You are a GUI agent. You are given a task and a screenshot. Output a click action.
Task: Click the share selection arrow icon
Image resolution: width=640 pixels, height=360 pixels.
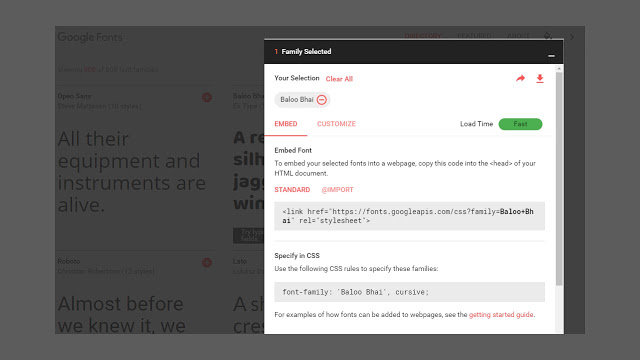(520, 78)
